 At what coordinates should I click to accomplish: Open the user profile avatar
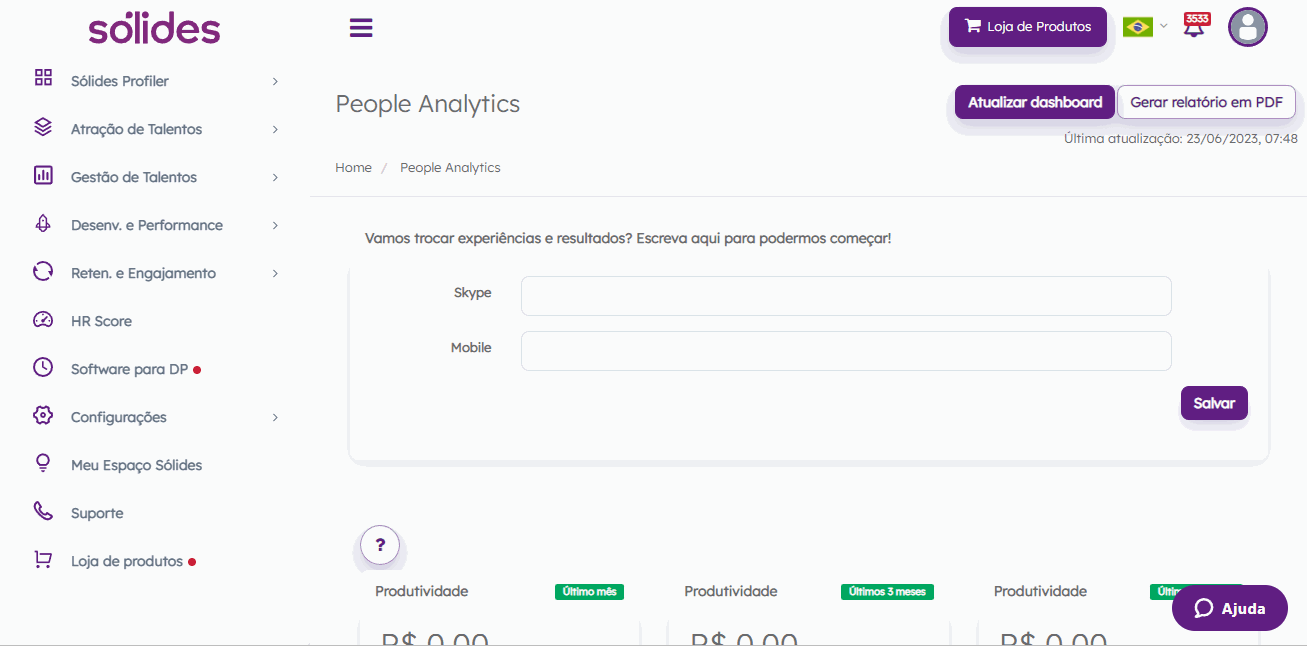point(1247,27)
